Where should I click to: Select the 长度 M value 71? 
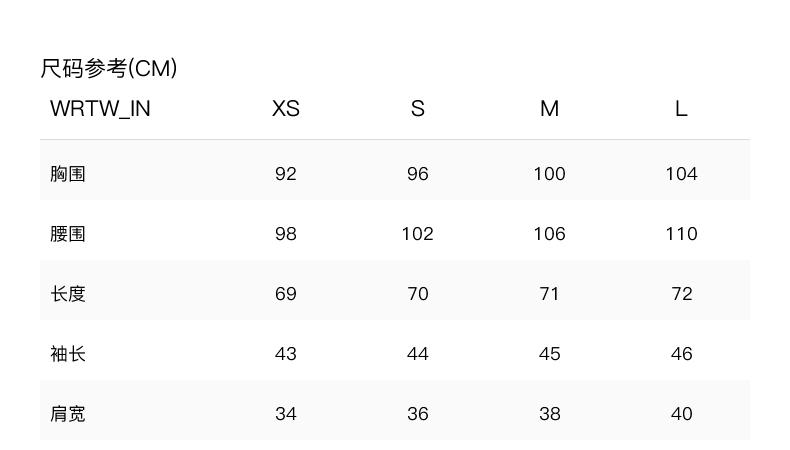pyautogui.click(x=549, y=294)
